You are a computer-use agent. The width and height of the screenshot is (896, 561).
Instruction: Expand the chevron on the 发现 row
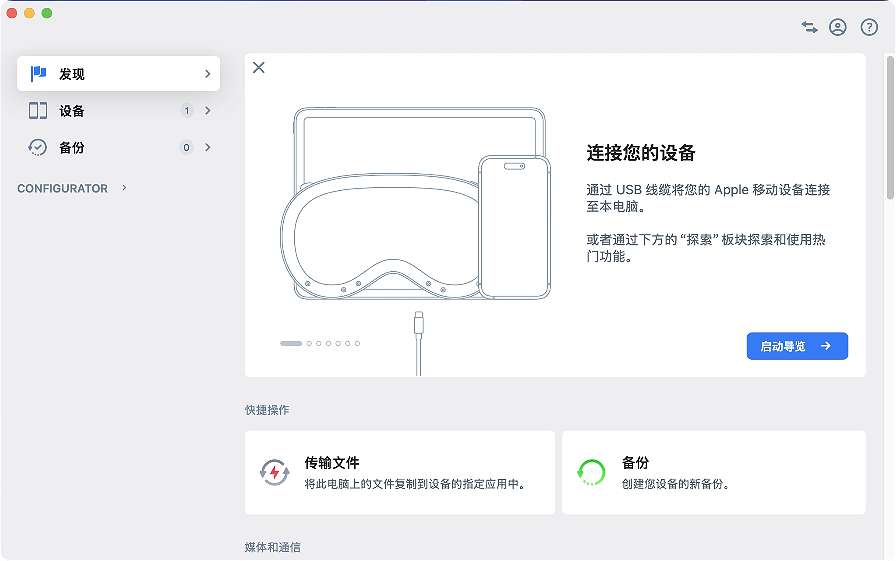(x=207, y=74)
